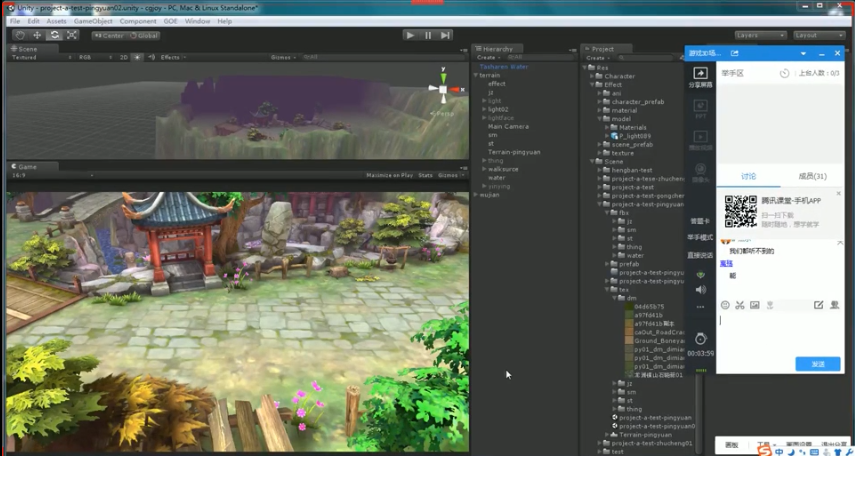
Task: Expand walksurce in Hierarchy
Action: tap(484, 169)
